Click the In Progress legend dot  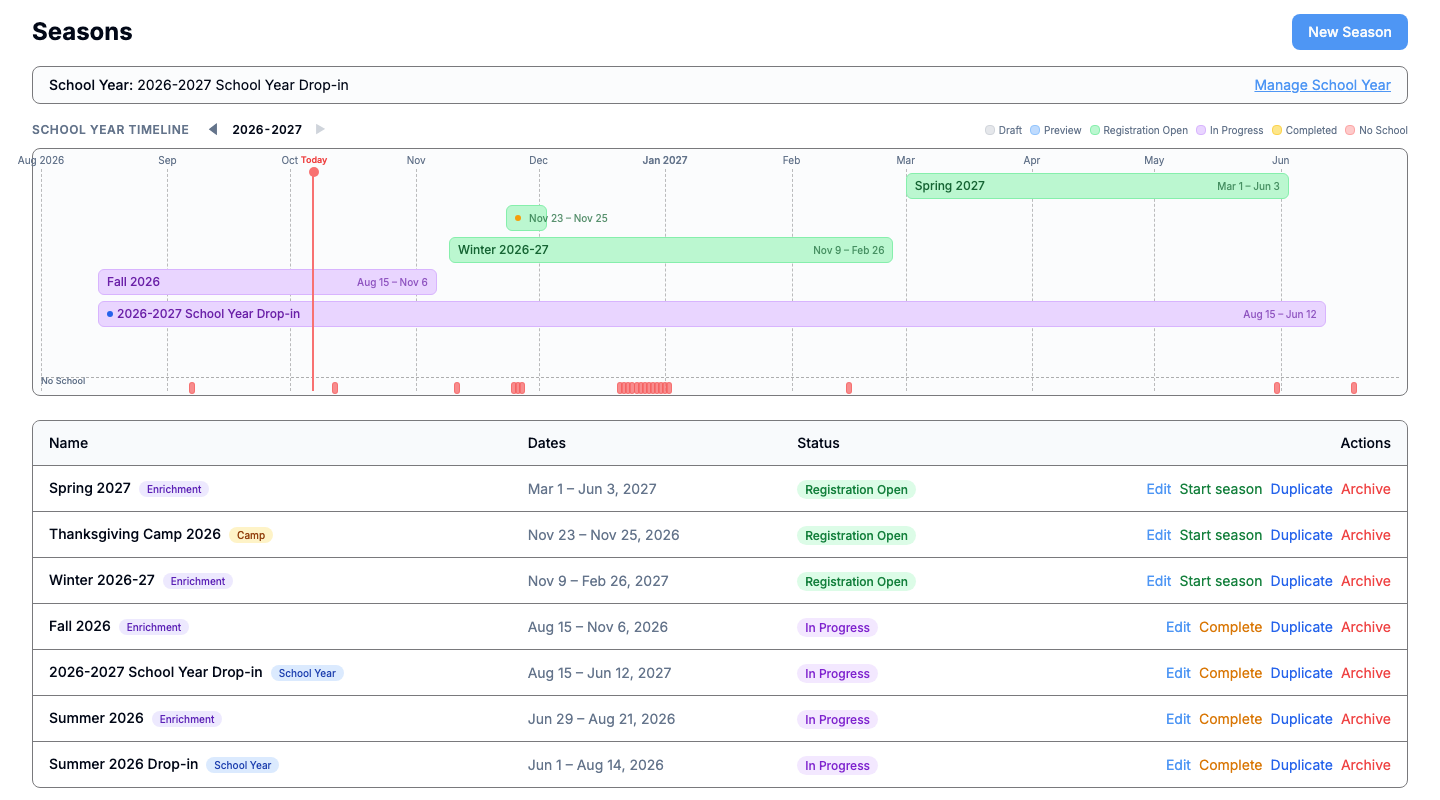pyautogui.click(x=1201, y=130)
